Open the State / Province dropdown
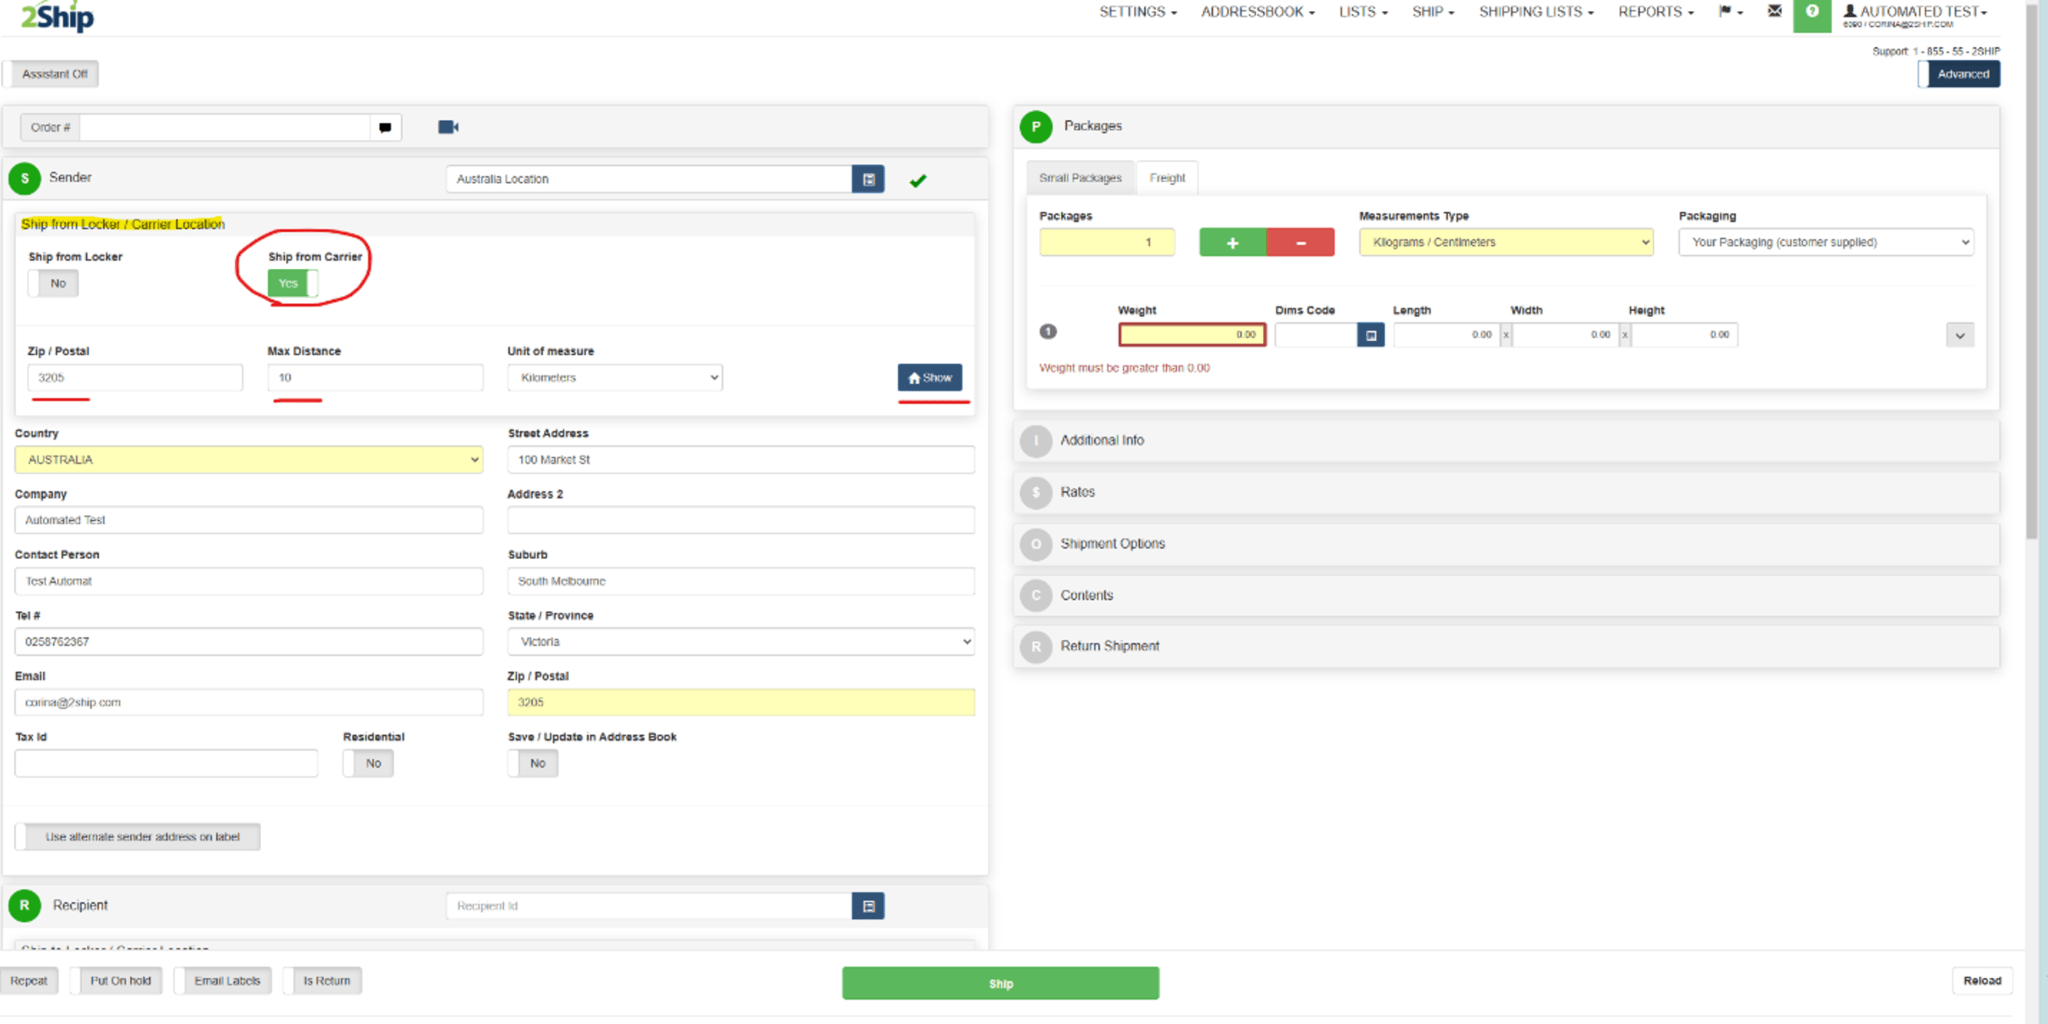This screenshot has width=2048, height=1024. coord(740,641)
